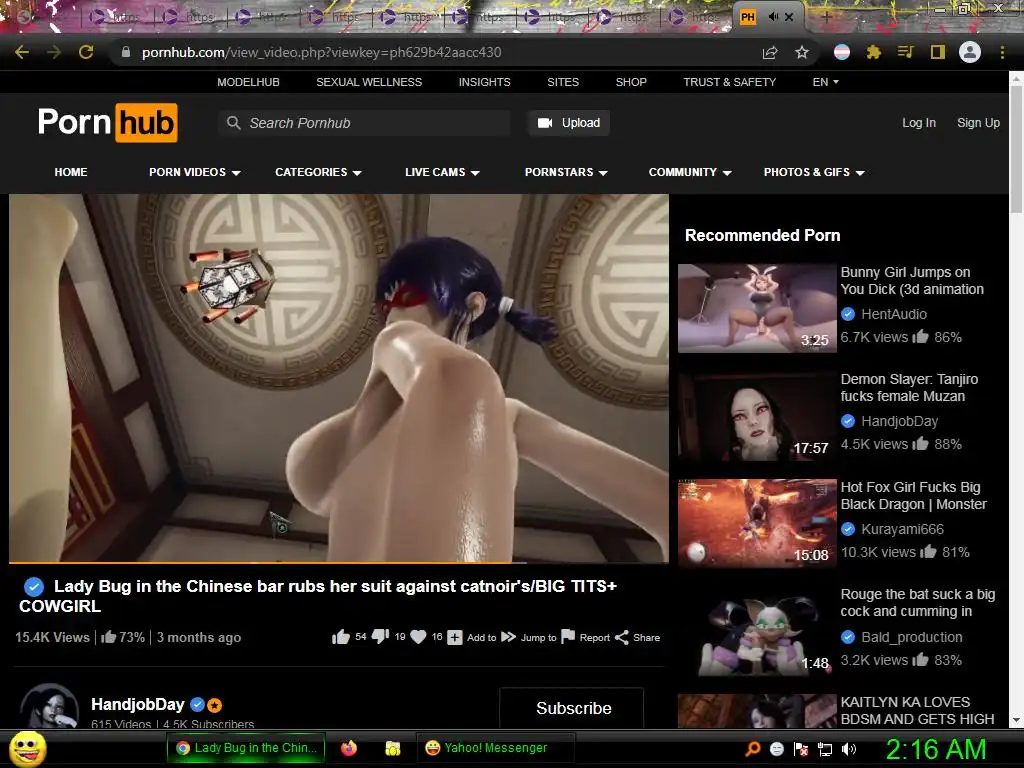Expand the CATEGORIES dropdown menu
The image size is (1024, 768).
click(x=318, y=172)
